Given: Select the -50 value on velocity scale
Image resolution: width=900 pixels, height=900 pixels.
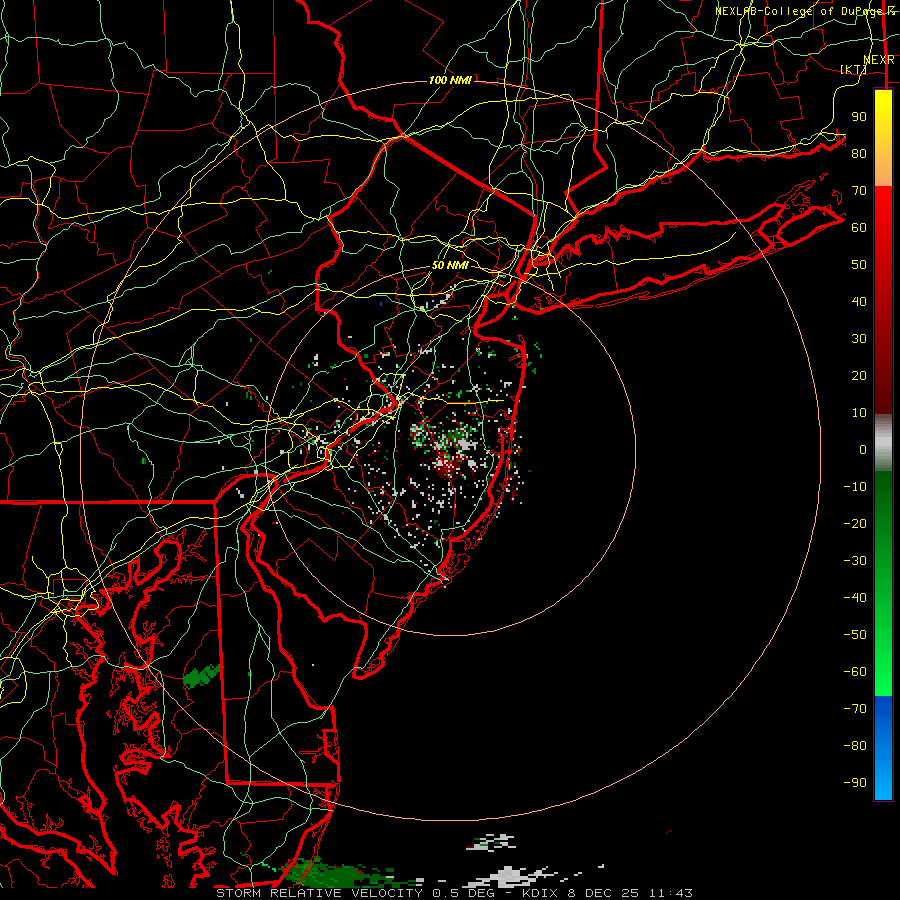Looking at the screenshot, I should tap(855, 635).
